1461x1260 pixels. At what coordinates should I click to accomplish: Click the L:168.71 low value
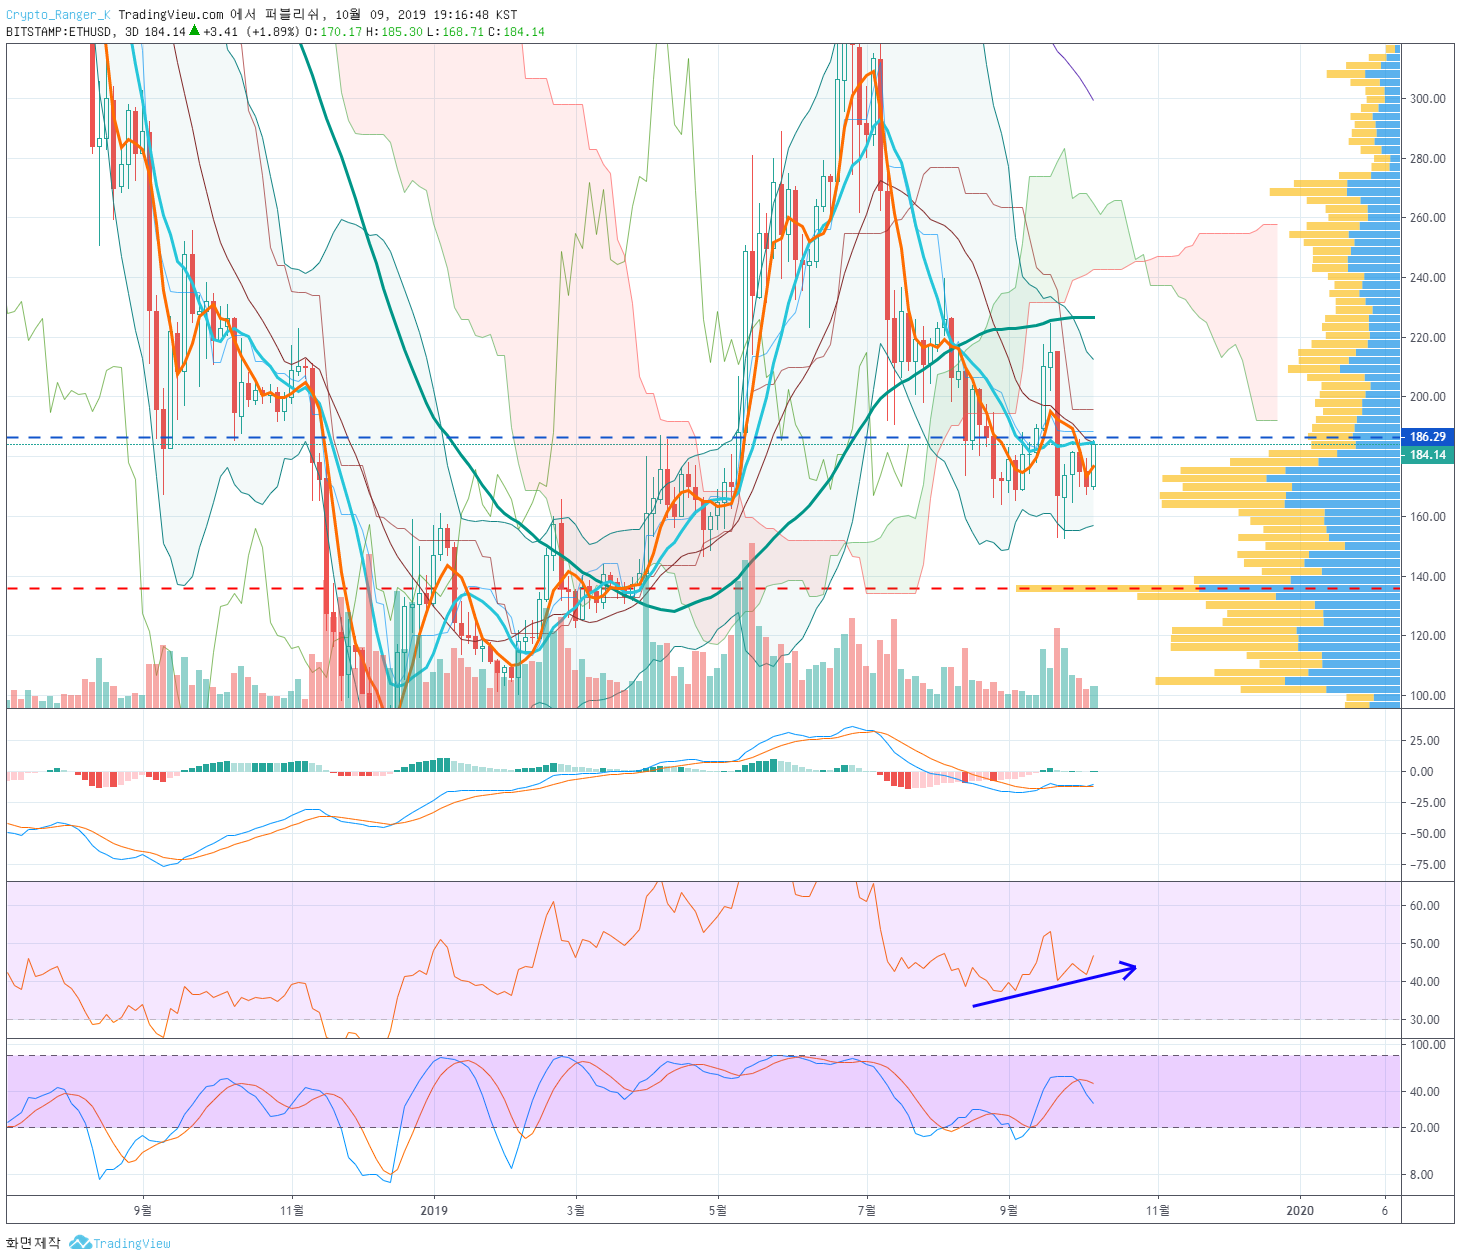point(456,32)
